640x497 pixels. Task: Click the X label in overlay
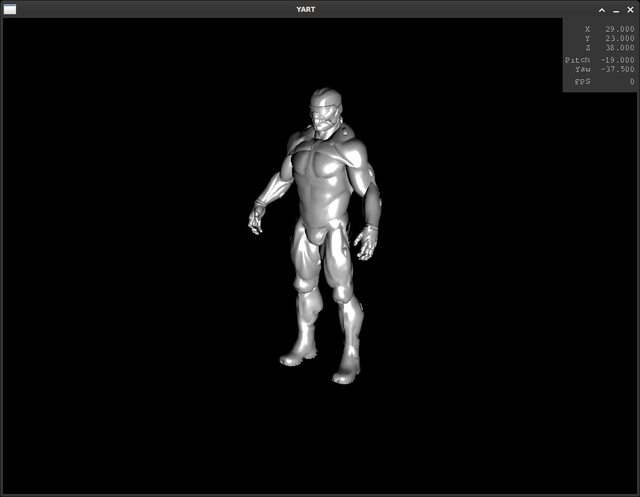587,29
